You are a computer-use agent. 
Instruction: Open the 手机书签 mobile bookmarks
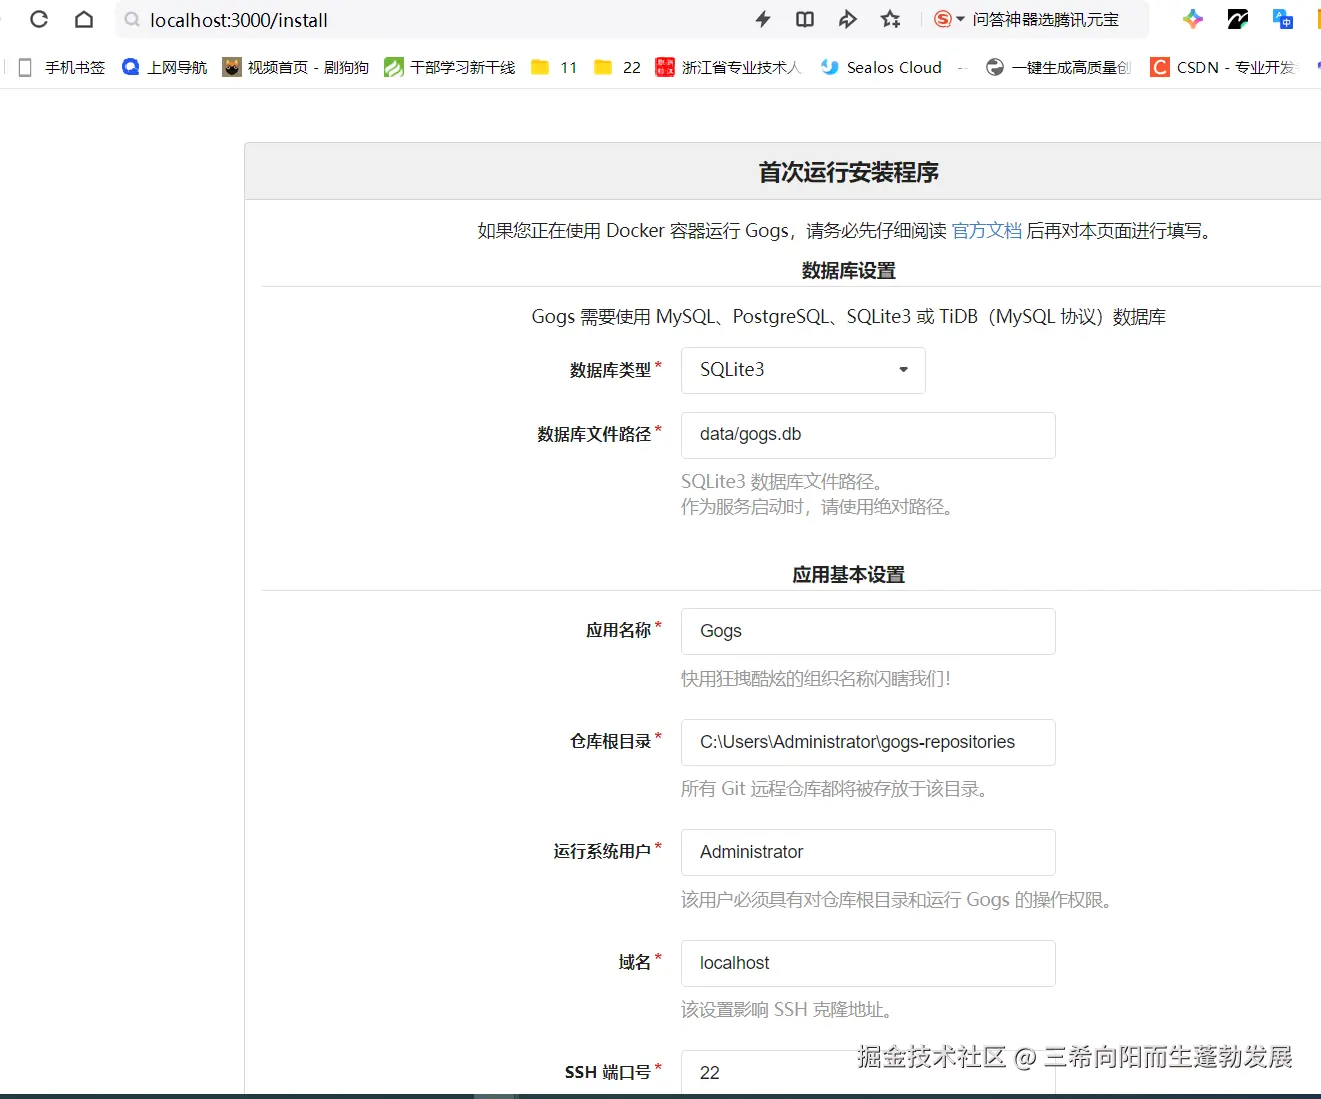click(x=62, y=67)
